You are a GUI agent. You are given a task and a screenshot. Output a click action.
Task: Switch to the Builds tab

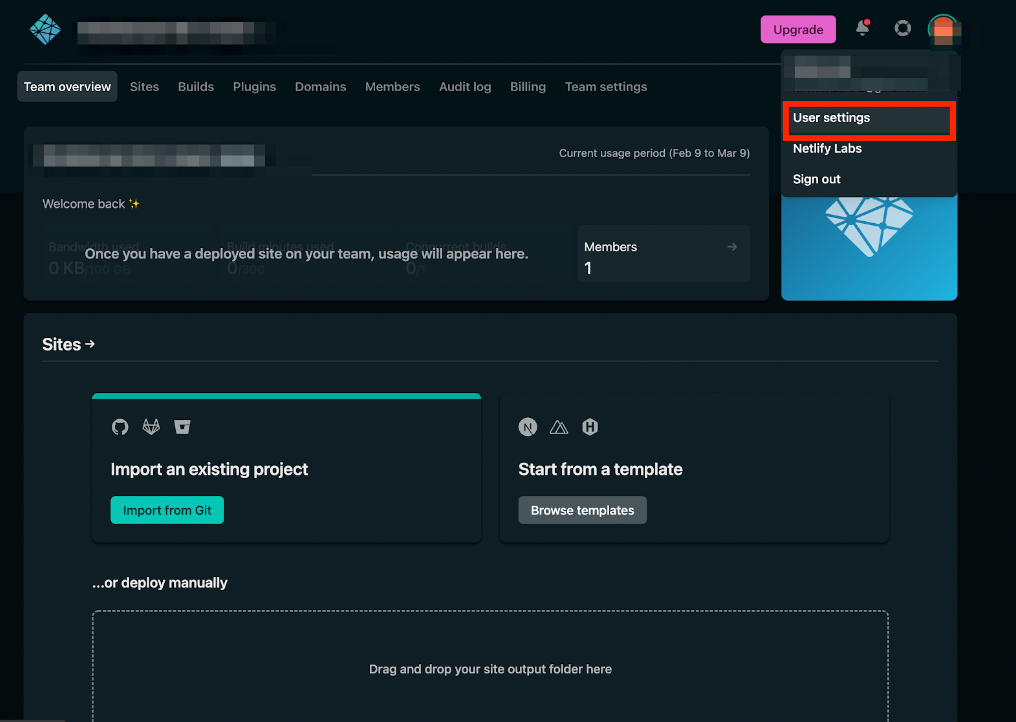[x=196, y=87]
